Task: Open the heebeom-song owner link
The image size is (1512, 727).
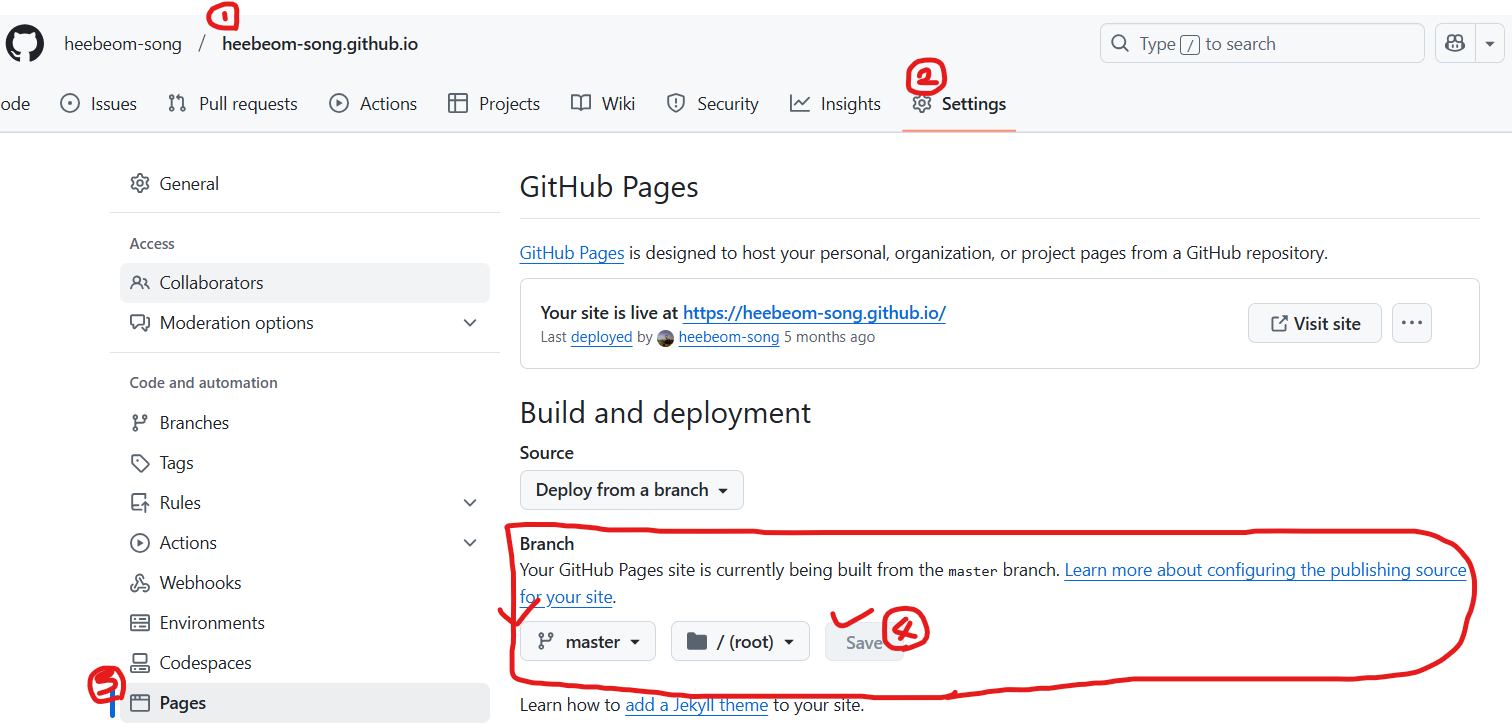Action: (123, 44)
